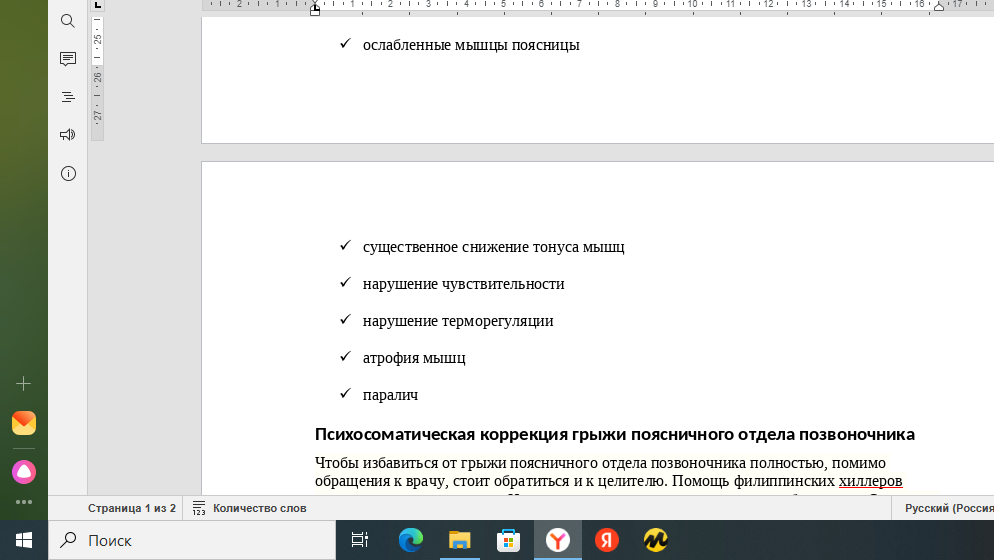Screen dimensions: 994x560
Task: Open the Windows Start menu
Action: click(x=23, y=540)
